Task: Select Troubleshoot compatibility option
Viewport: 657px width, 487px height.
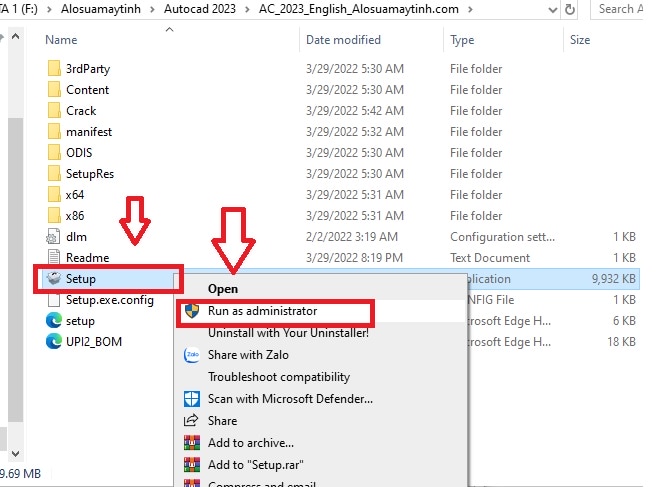Action: [278, 377]
